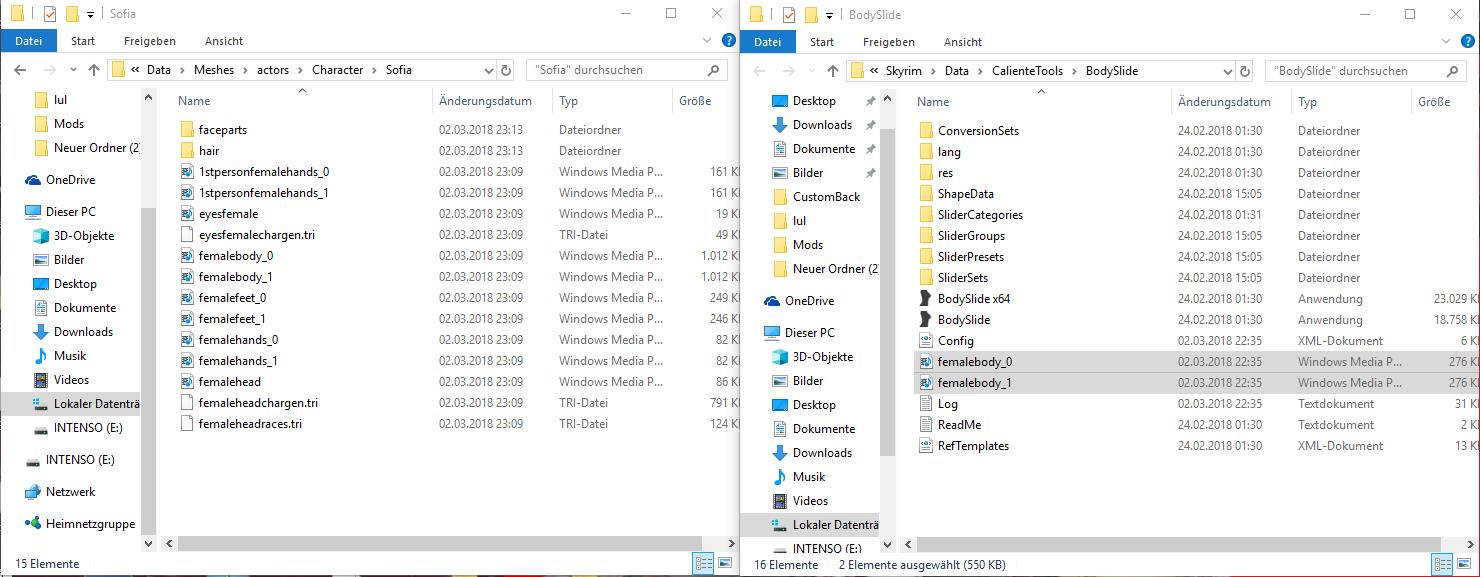Click the back arrow in BodySlide window
1480x577 pixels.
click(x=759, y=71)
